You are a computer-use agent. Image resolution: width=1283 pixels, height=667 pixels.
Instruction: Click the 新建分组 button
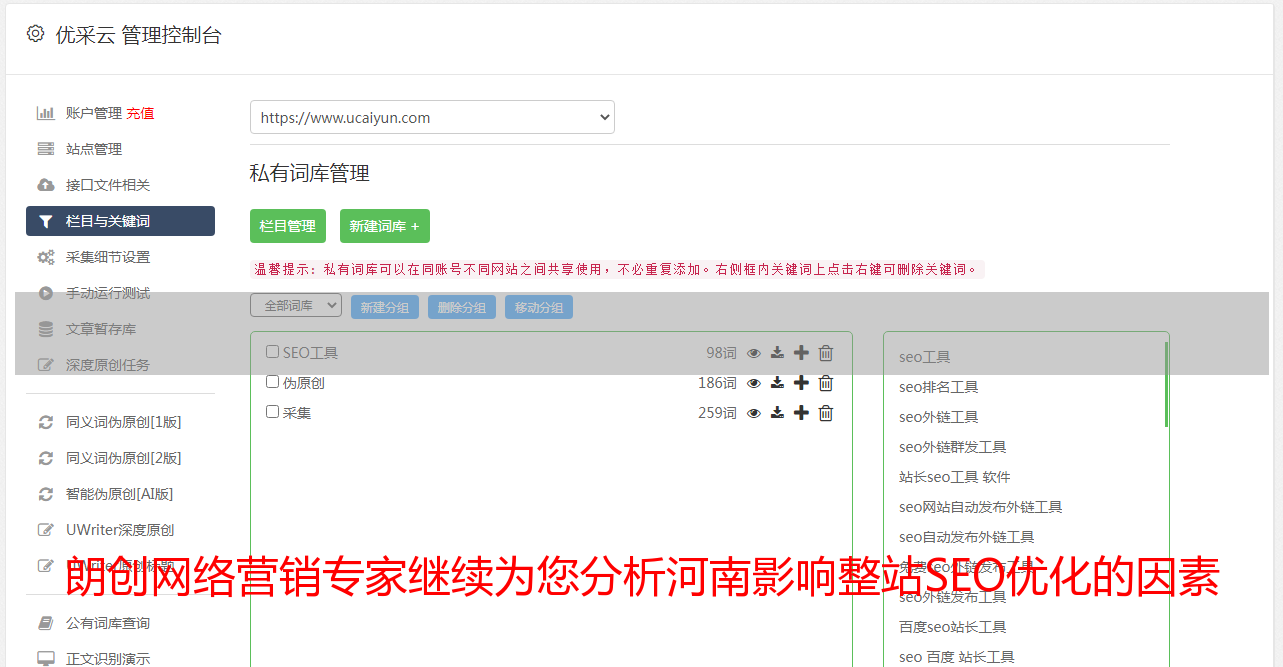click(385, 307)
